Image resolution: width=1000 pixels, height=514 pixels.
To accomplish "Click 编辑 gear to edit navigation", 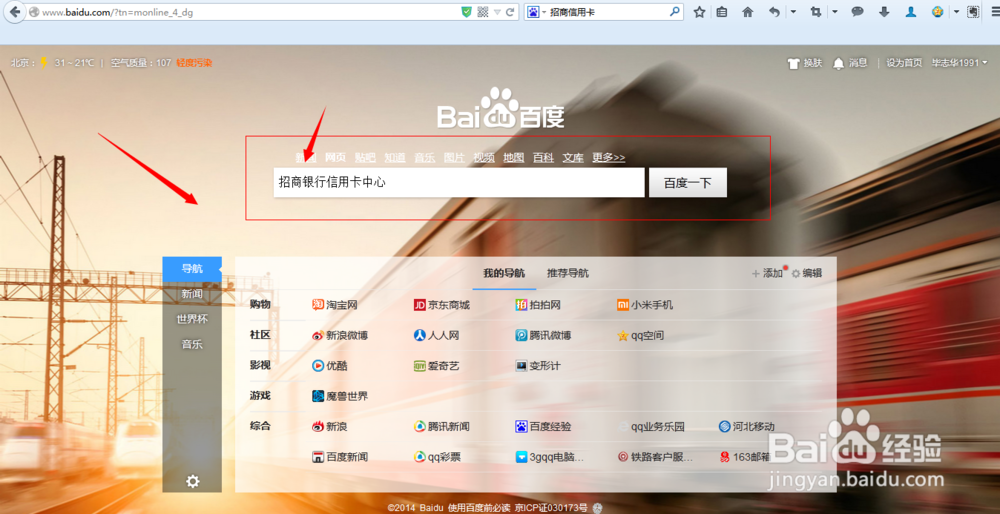I will (x=807, y=273).
